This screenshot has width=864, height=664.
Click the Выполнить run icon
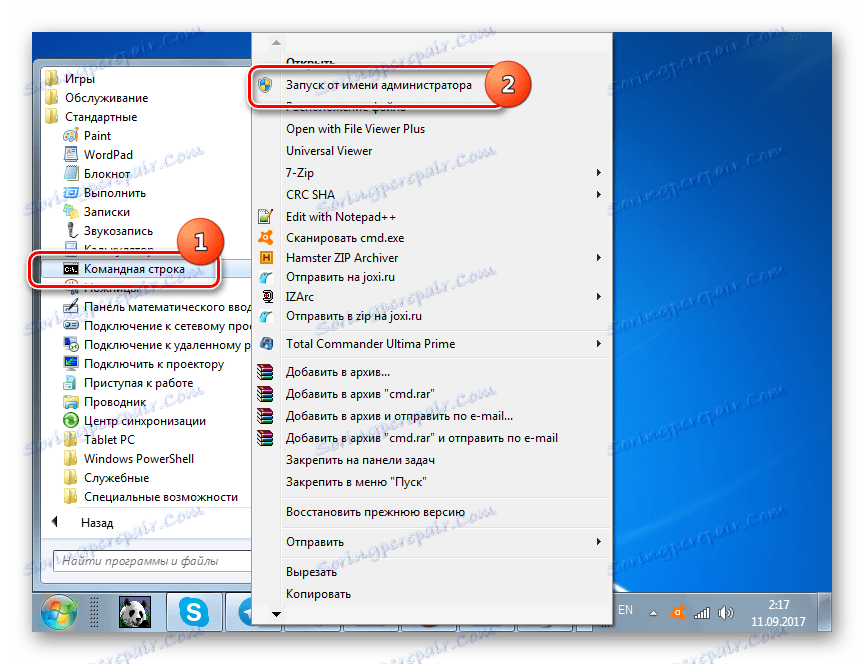71,193
